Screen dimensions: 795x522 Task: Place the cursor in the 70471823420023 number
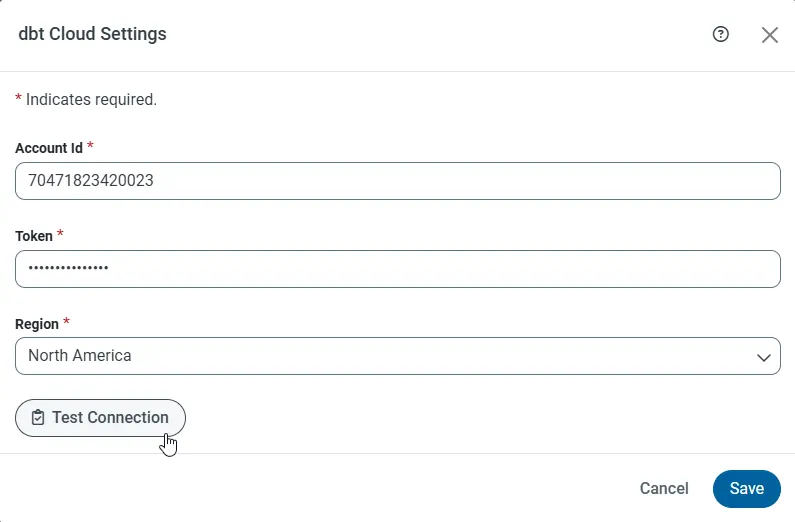tap(91, 181)
